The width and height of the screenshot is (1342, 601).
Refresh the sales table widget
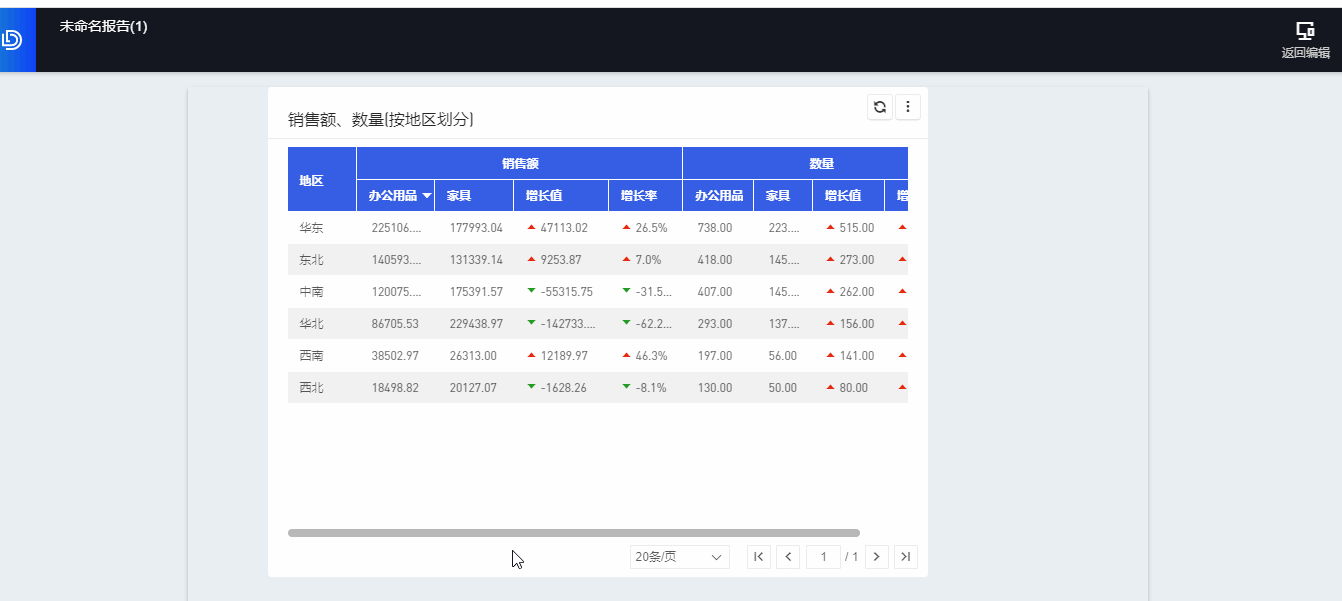tap(880, 107)
